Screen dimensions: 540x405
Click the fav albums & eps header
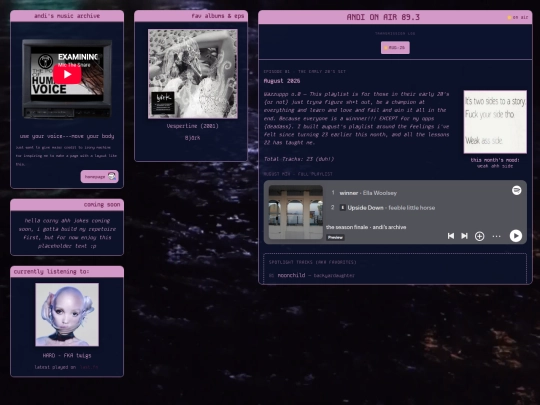click(191, 16)
